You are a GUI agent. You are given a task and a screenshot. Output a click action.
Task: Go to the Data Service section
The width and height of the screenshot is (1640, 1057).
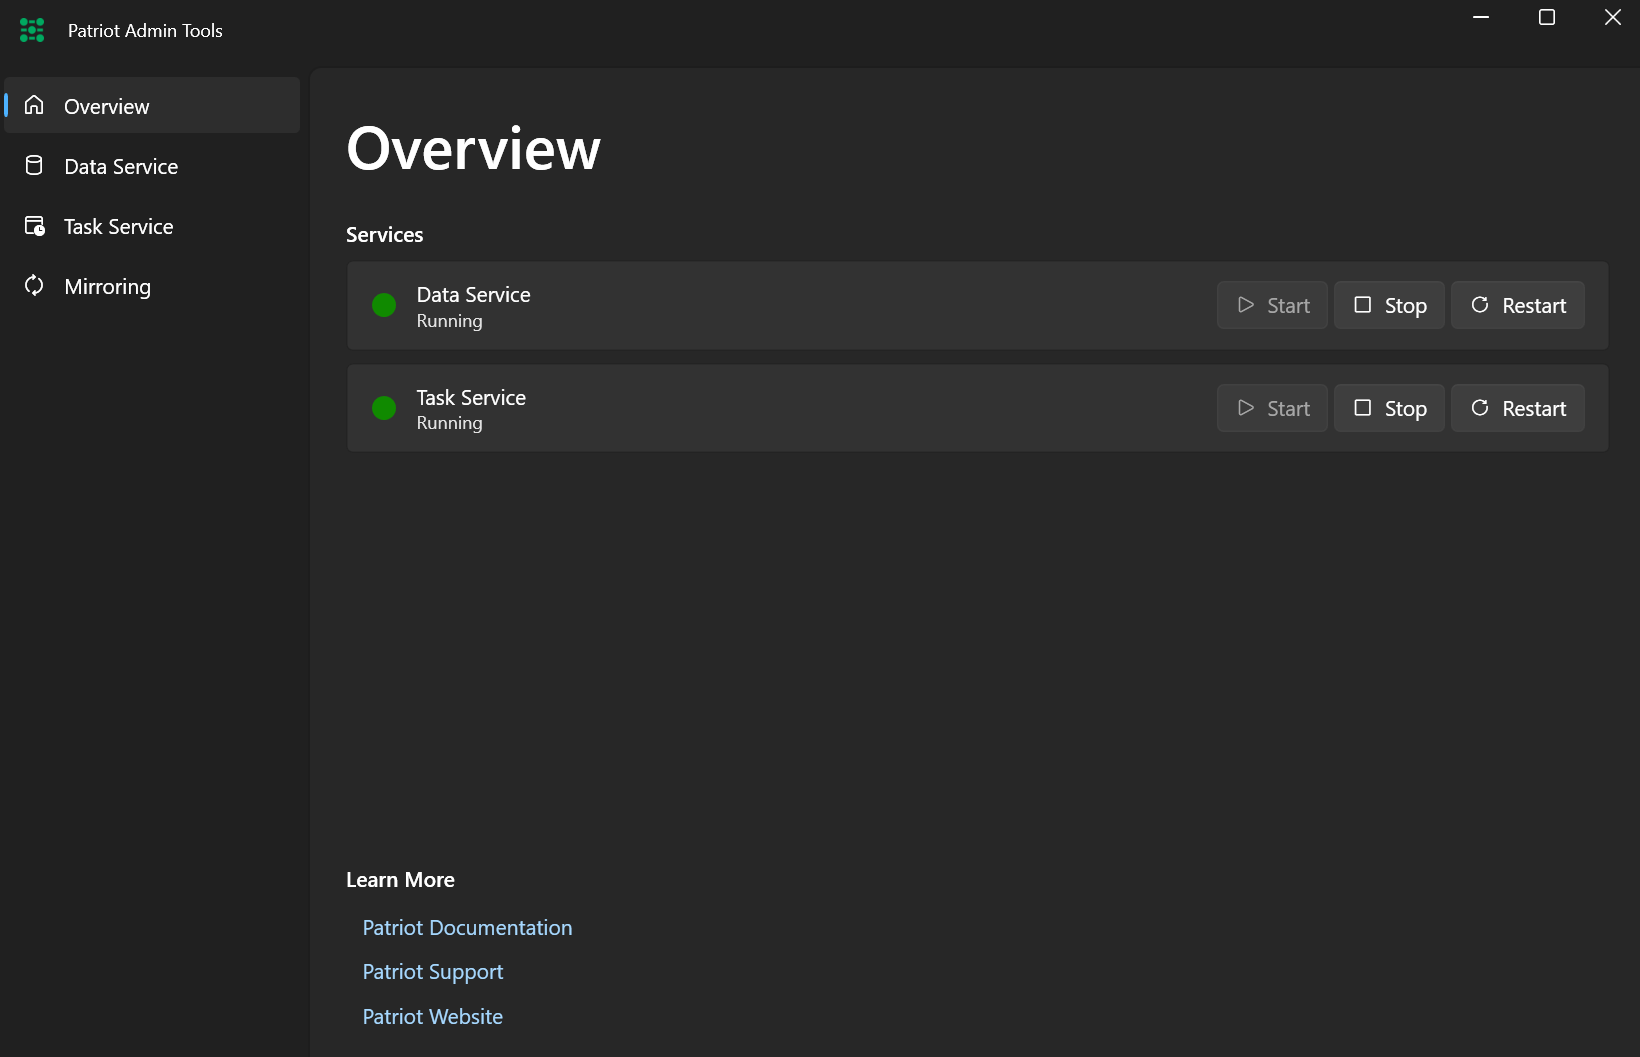tap(152, 166)
